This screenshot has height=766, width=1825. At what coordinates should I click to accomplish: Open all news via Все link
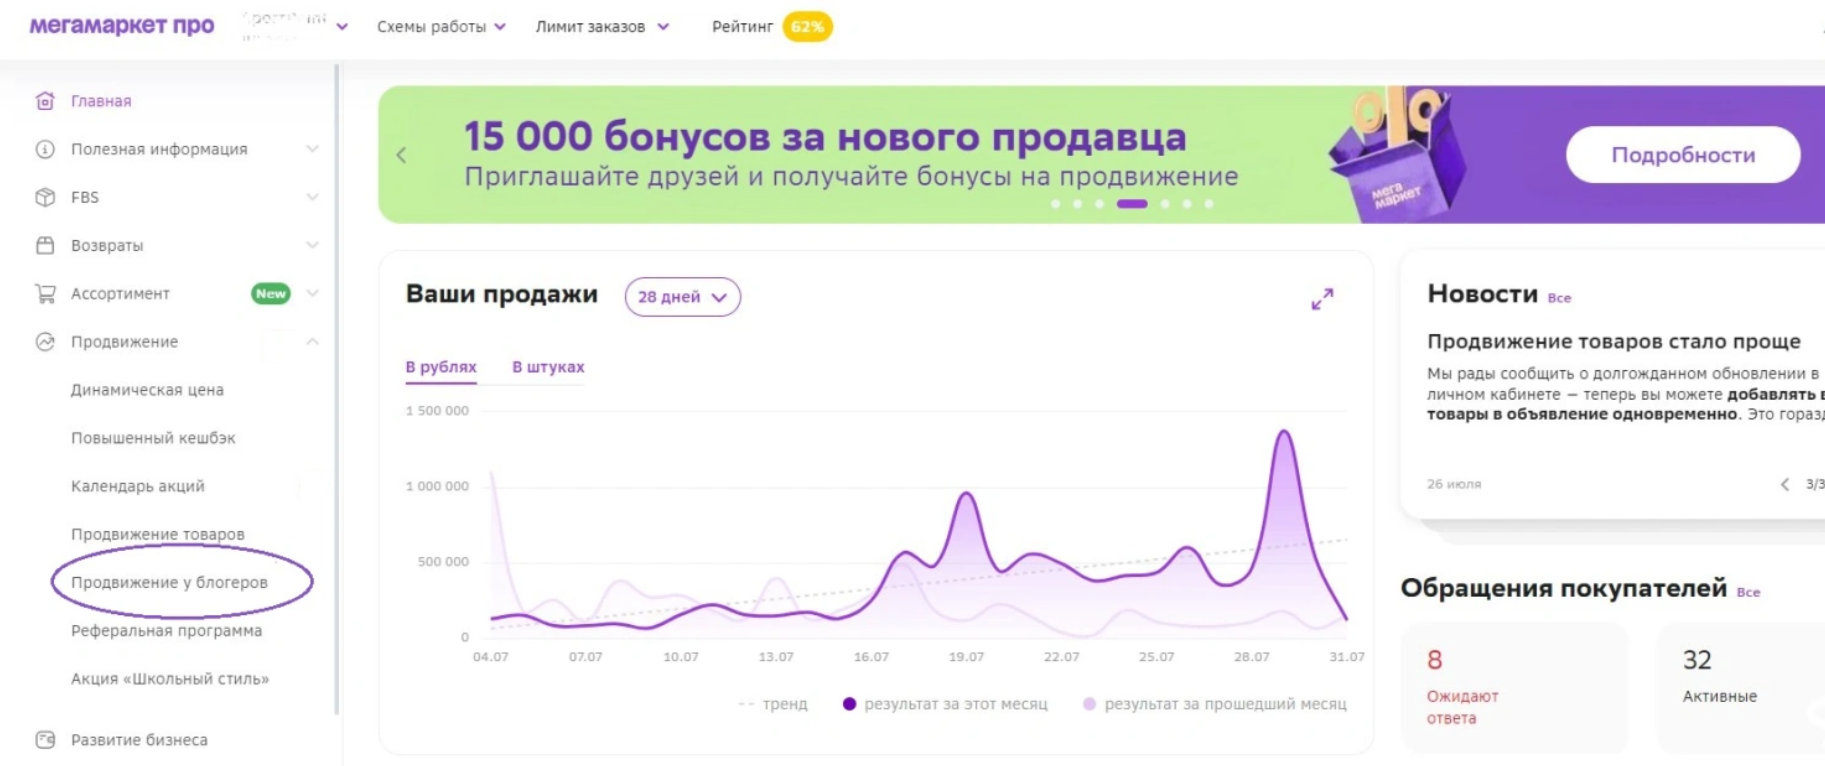[1559, 298]
